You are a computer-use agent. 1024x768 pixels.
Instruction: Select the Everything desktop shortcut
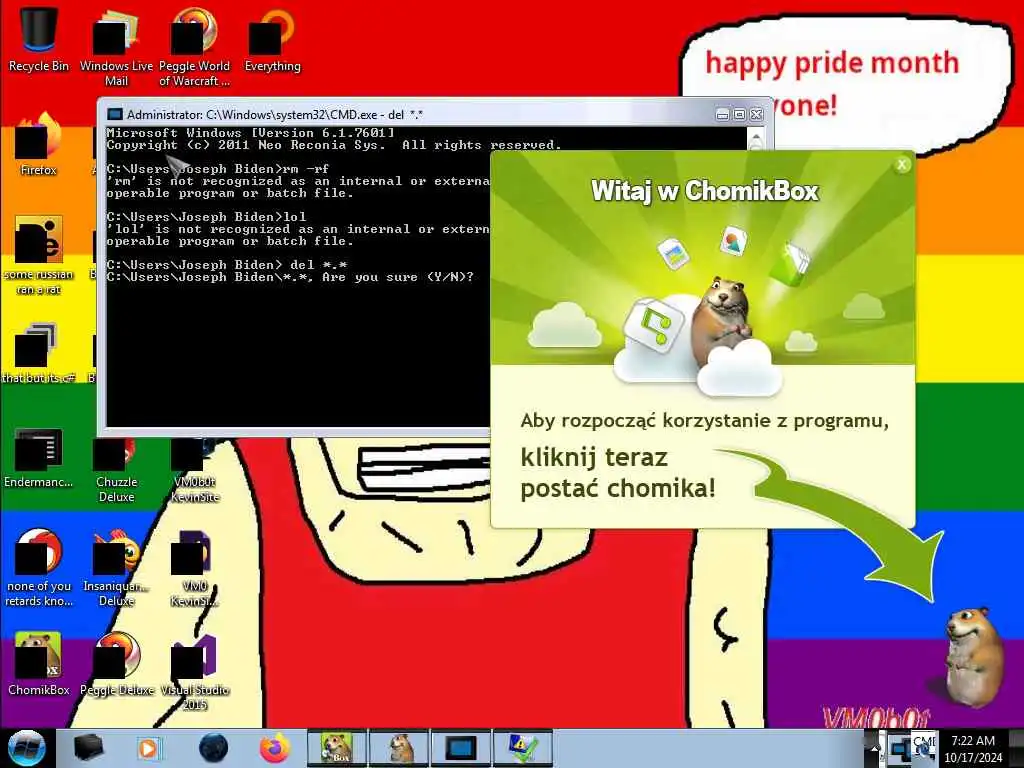tap(272, 40)
